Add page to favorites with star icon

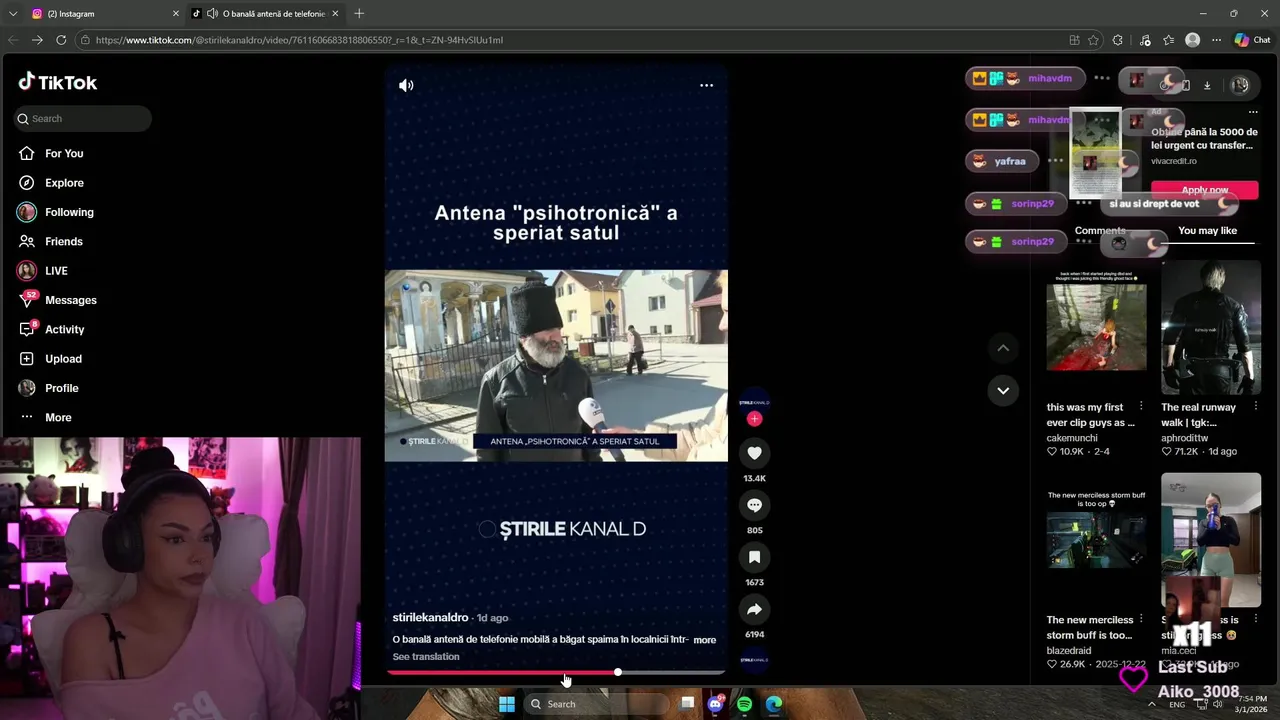(x=1093, y=40)
